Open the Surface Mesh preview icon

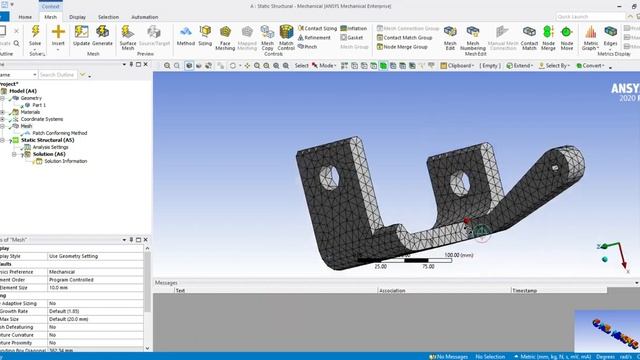pyautogui.click(x=128, y=32)
